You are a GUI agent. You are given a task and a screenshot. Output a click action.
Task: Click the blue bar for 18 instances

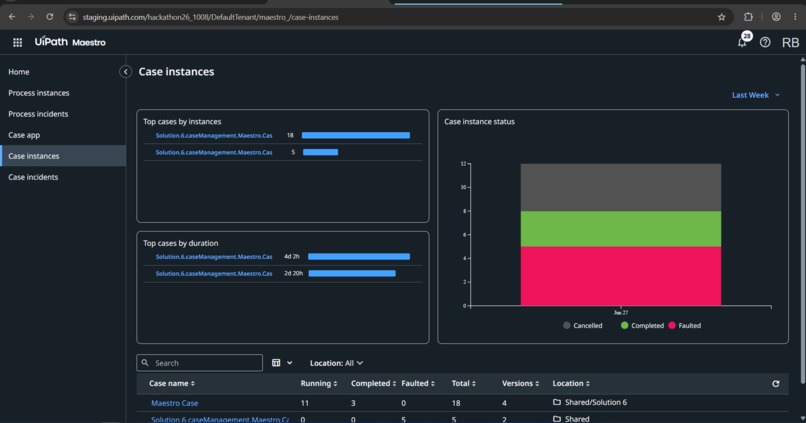(x=356, y=136)
